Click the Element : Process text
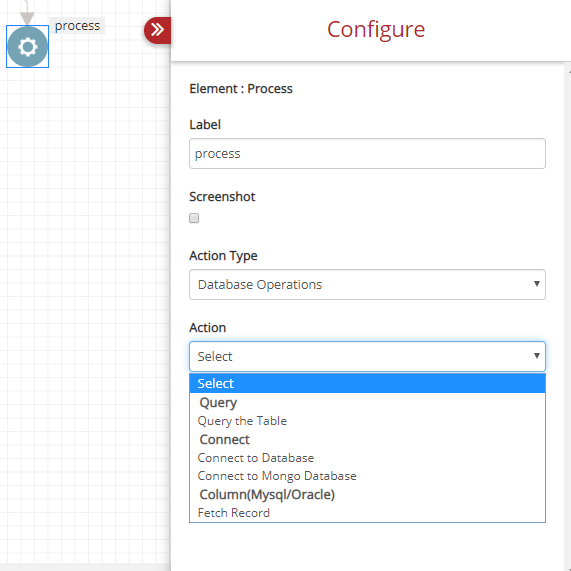The height and width of the screenshot is (571, 571). click(241, 89)
